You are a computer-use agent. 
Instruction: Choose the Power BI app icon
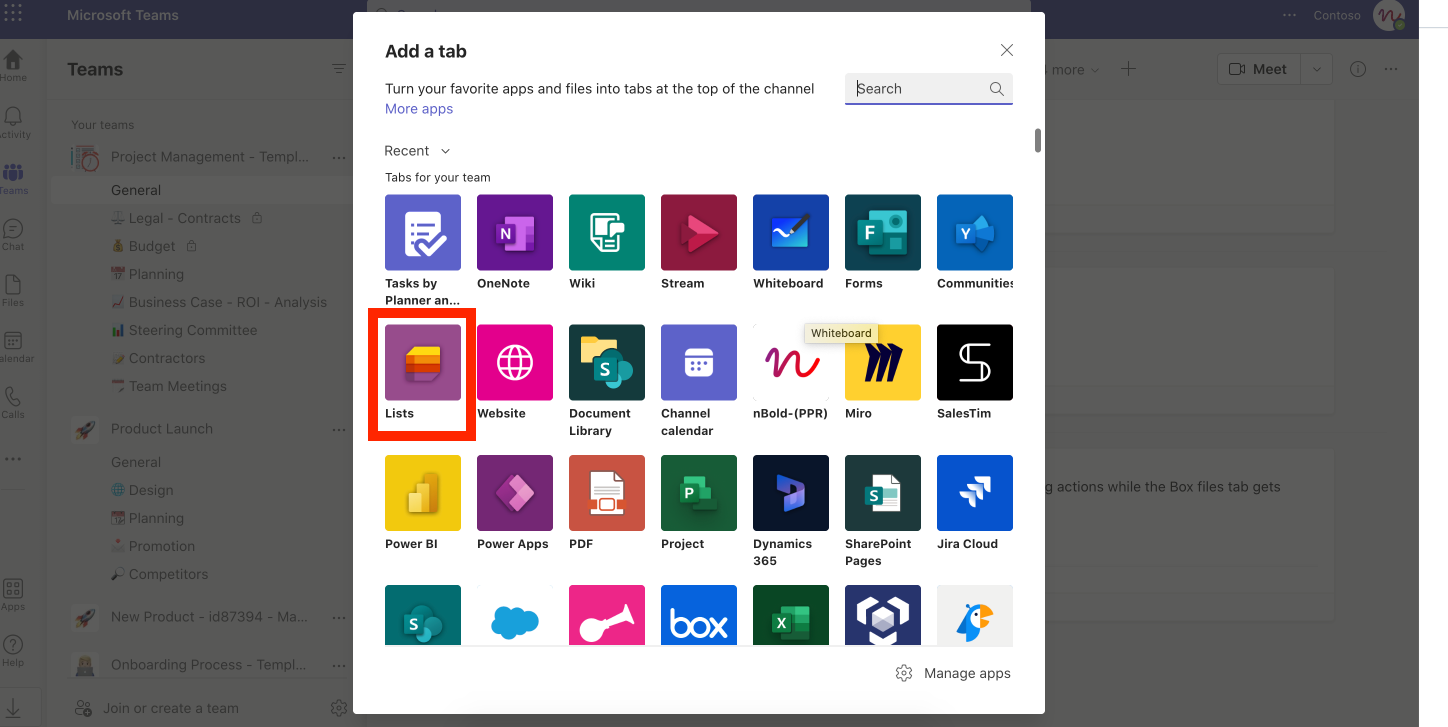click(x=423, y=493)
